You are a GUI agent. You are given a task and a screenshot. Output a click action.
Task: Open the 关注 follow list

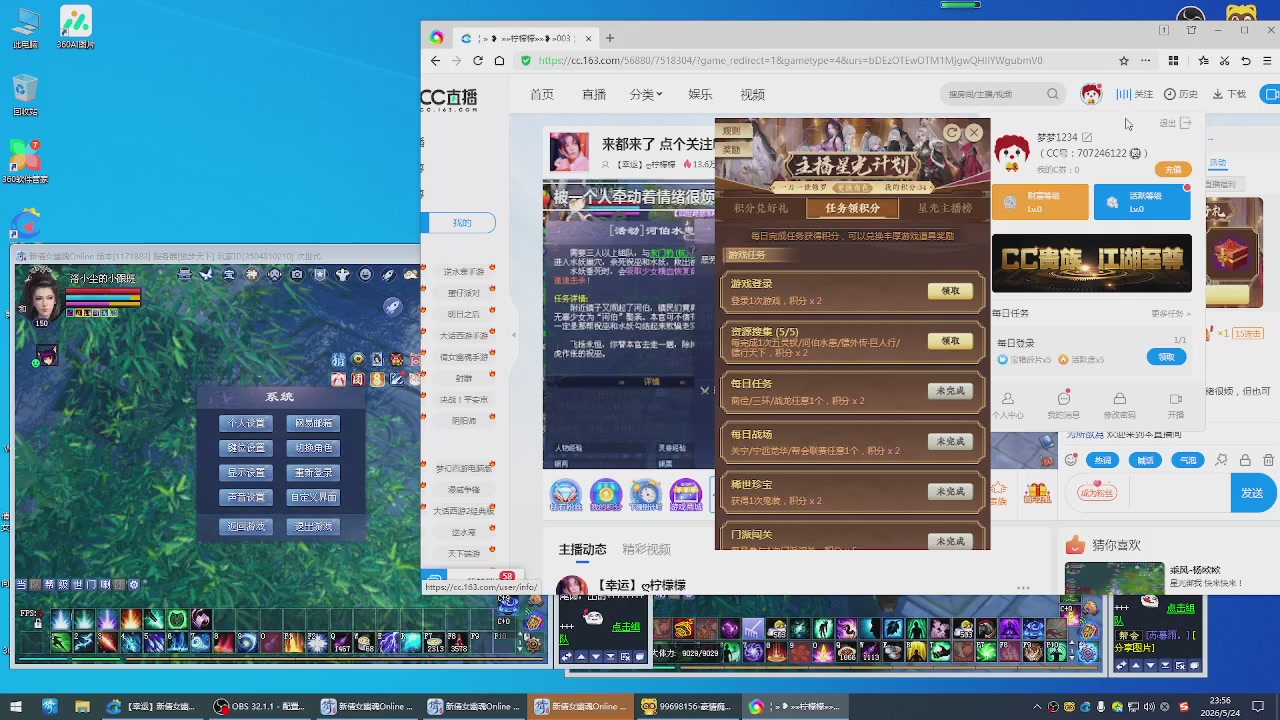(1135, 94)
